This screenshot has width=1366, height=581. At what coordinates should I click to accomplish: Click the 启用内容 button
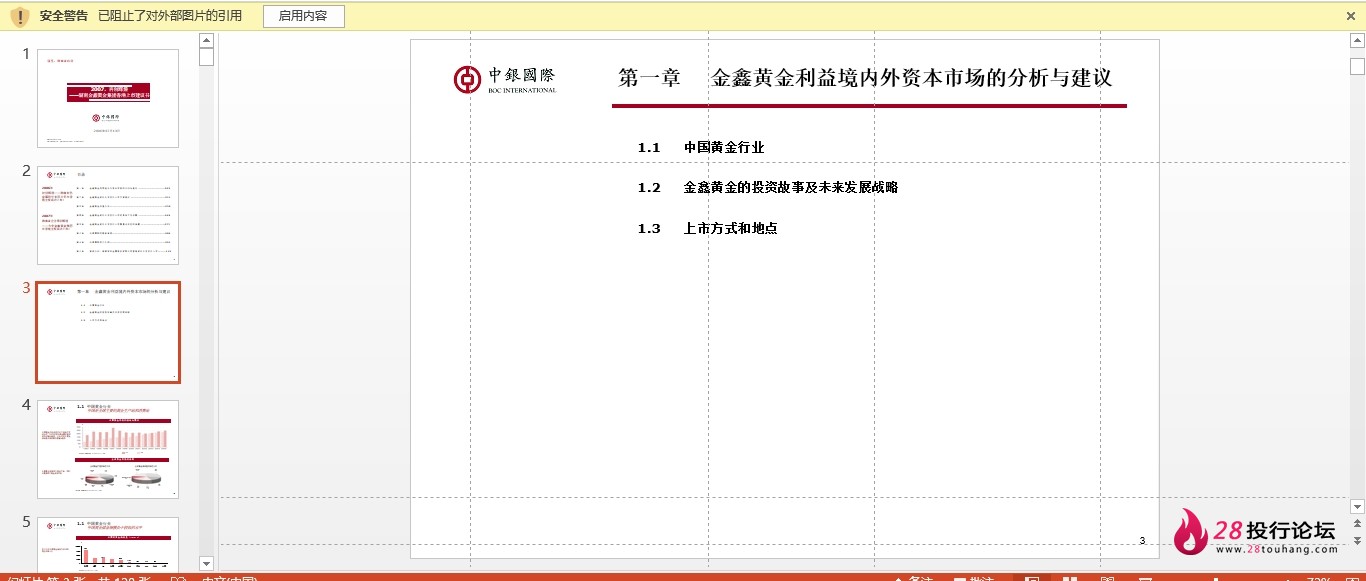[x=304, y=16]
